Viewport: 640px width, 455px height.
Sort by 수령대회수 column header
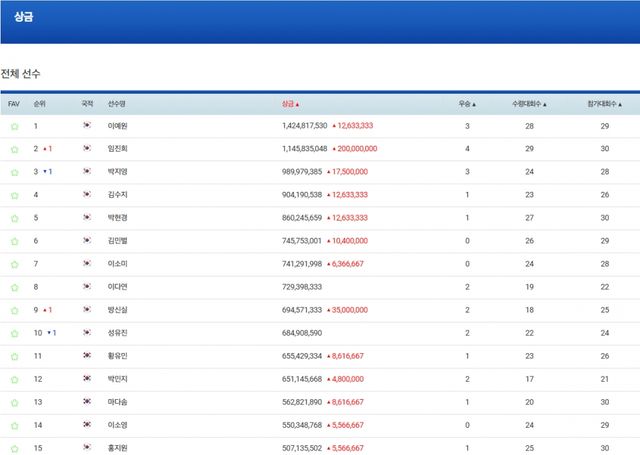click(x=529, y=104)
